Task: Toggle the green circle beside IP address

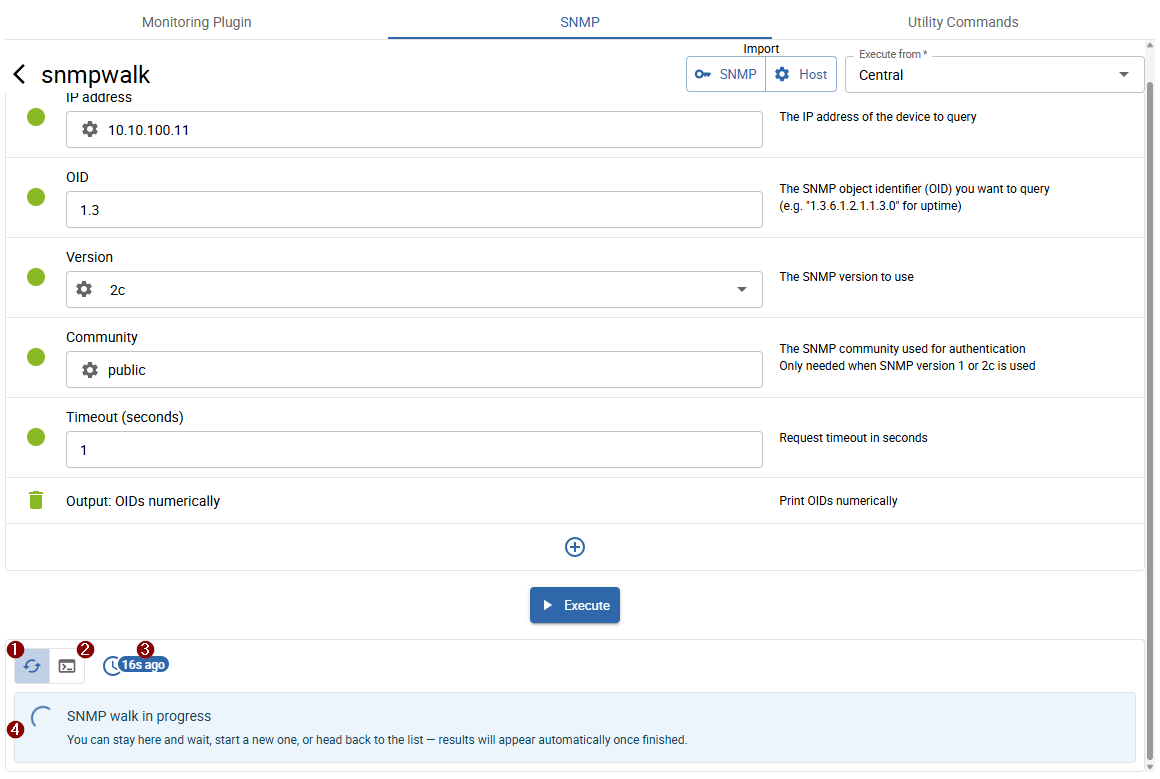Action: 36,117
